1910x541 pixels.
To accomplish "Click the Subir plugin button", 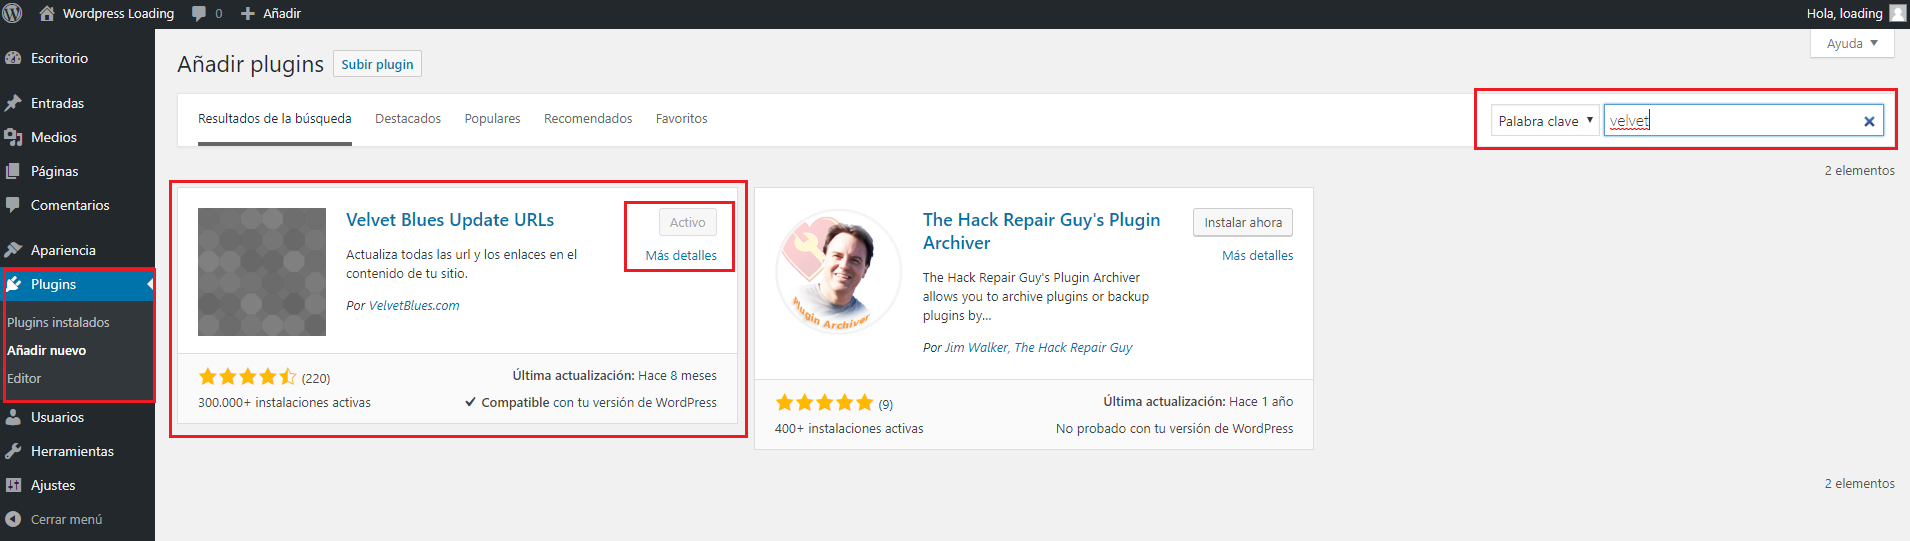I will tap(377, 64).
